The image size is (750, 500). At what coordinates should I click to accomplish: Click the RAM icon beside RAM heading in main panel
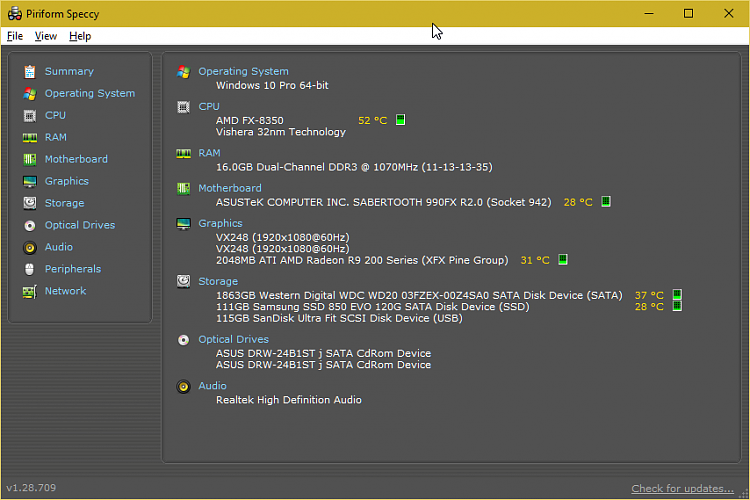pyautogui.click(x=183, y=153)
